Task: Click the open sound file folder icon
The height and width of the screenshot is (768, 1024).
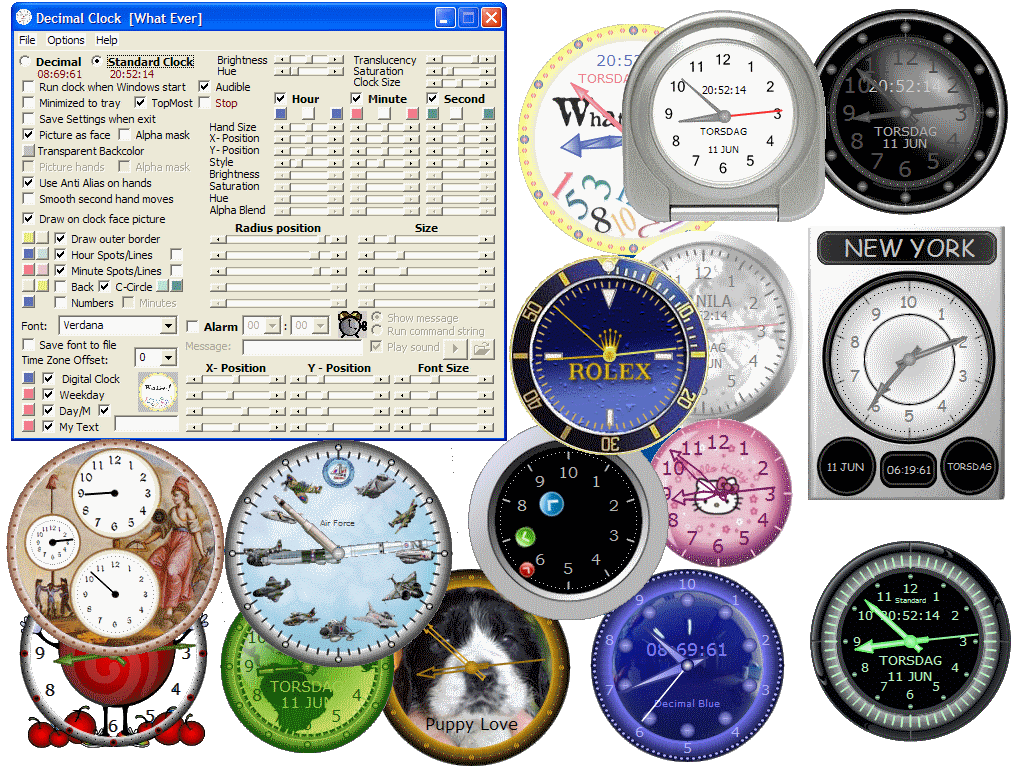Action: (x=483, y=348)
